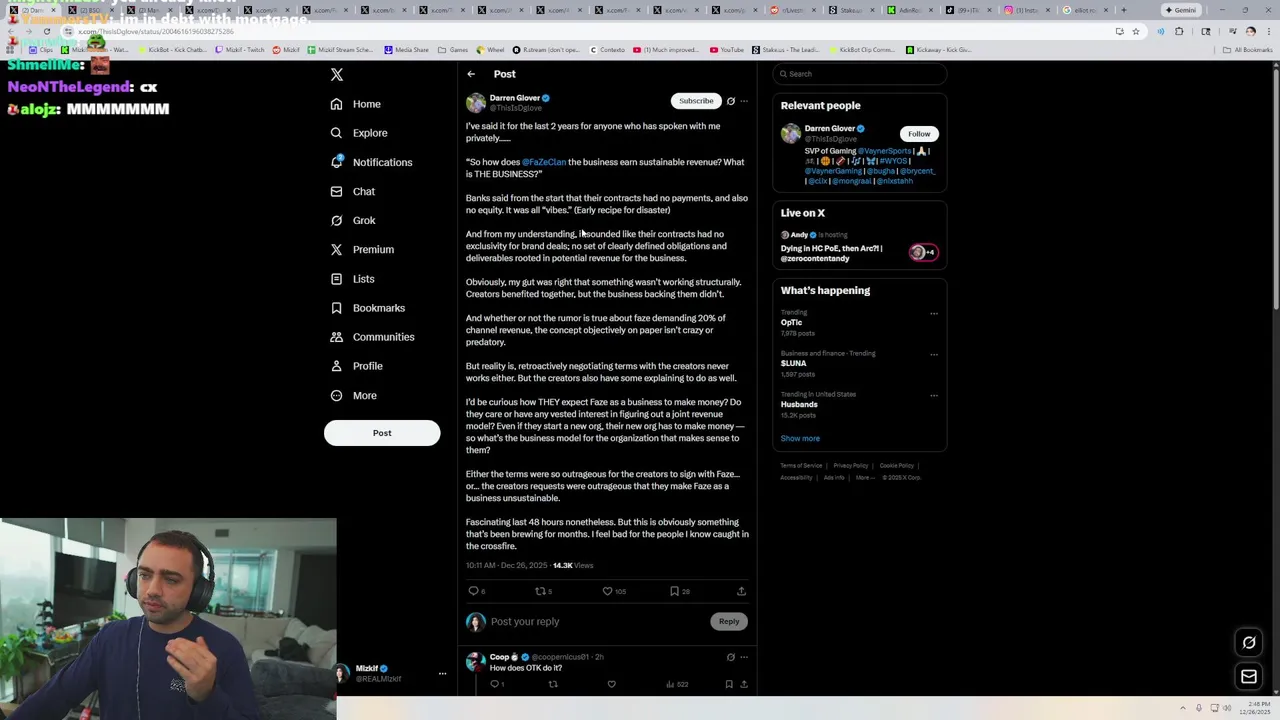Open three-dot menu on Darren Glover's post

tap(744, 101)
